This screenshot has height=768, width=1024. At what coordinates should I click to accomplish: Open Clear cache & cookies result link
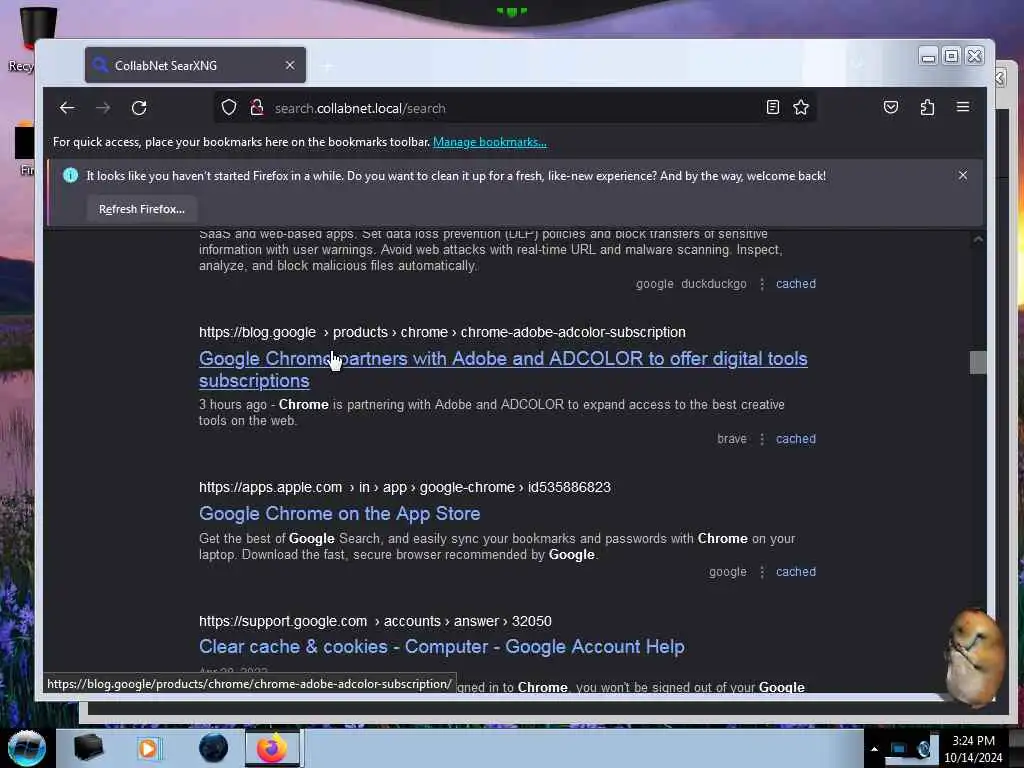[441, 647]
